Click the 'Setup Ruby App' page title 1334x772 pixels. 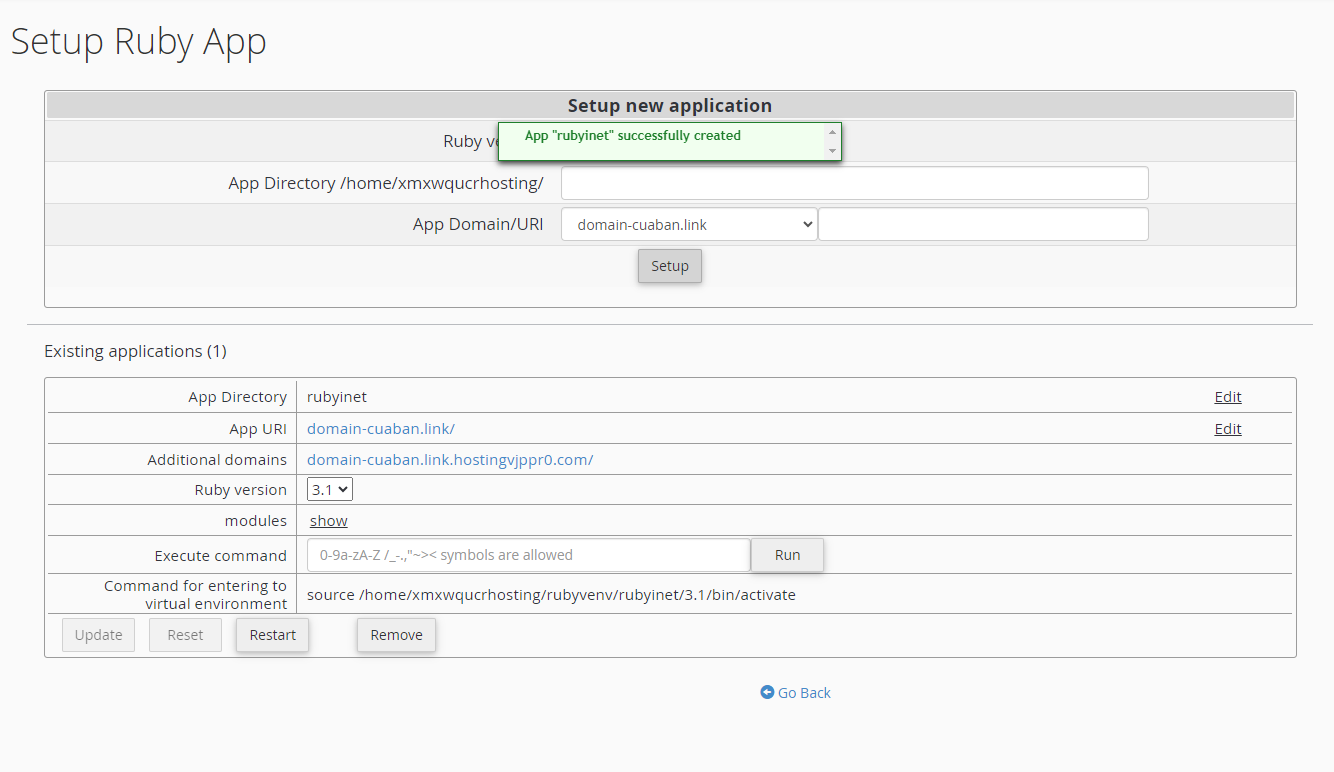[139, 42]
